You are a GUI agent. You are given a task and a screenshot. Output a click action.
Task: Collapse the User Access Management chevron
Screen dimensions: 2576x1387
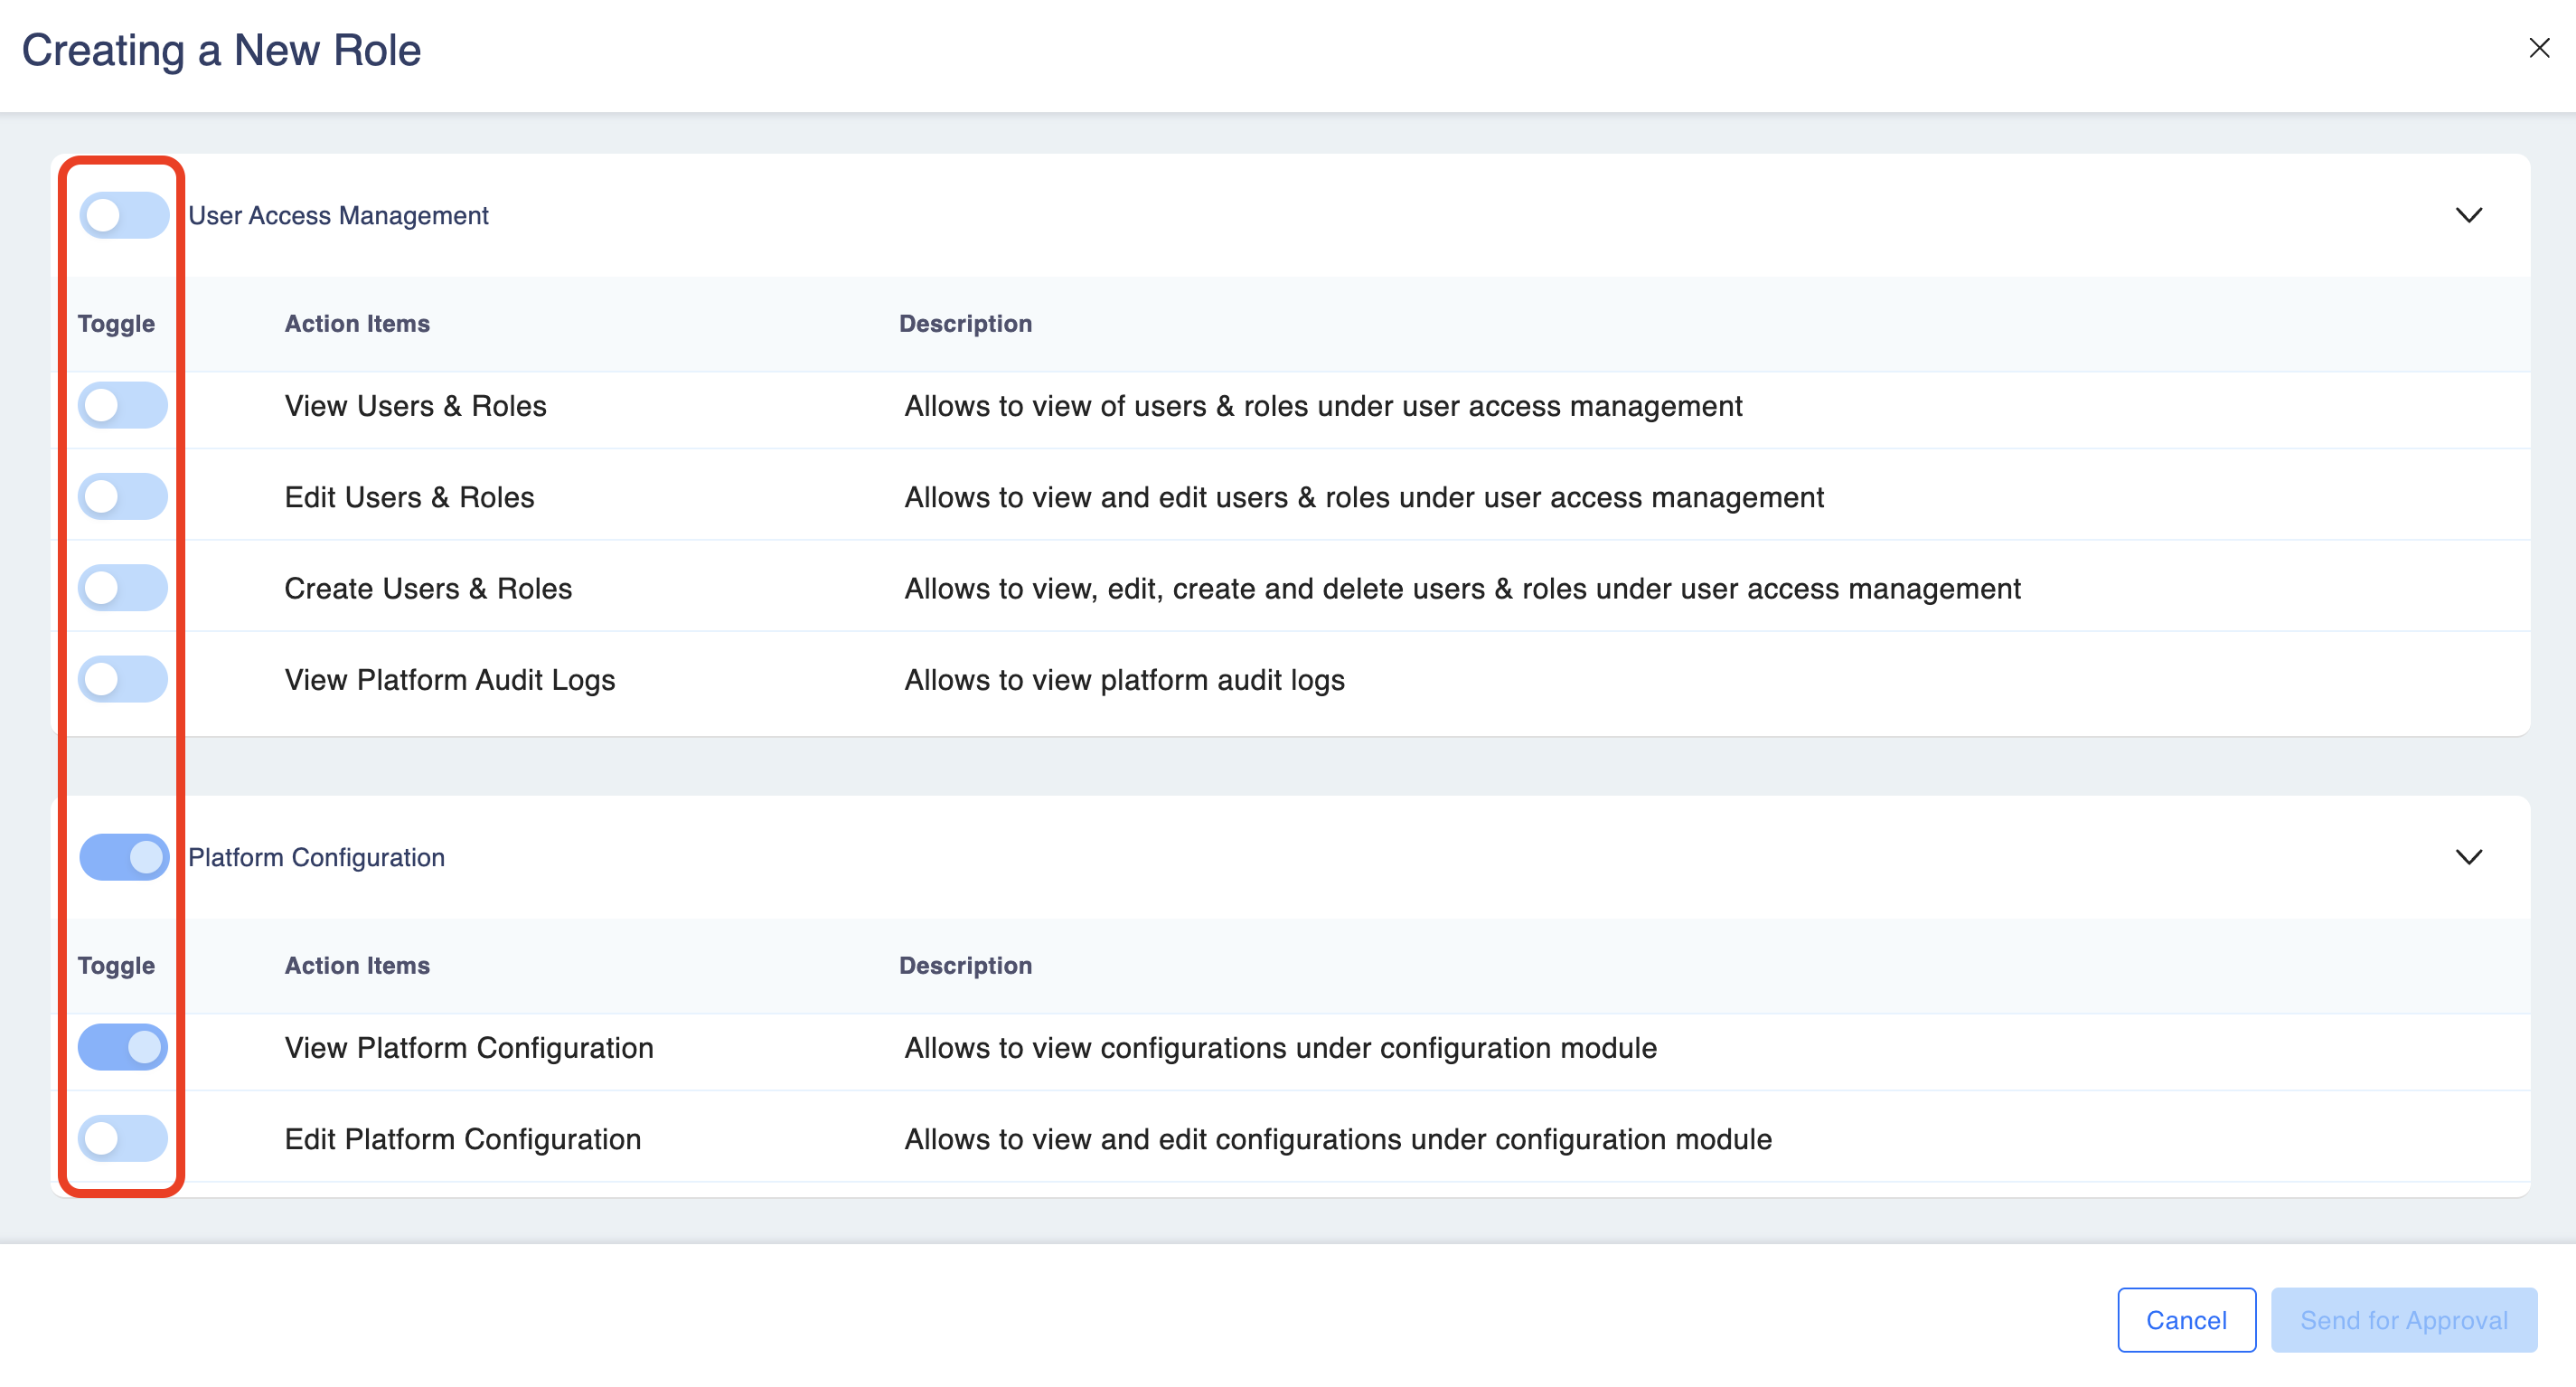[x=2468, y=215]
